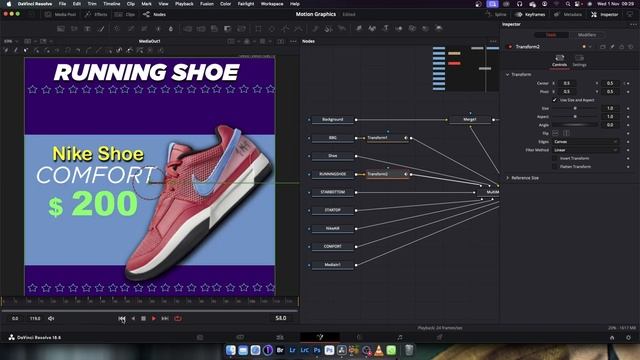Screen dimensions: 640x360
Task: Open the Metadata panel
Action: click(x=568, y=14)
